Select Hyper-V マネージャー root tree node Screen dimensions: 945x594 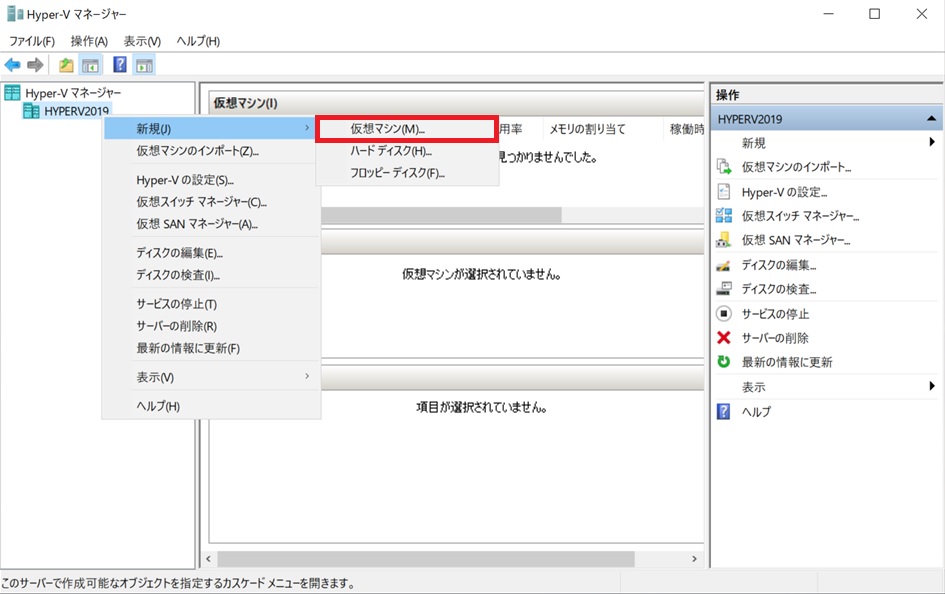pyautogui.click(x=73, y=93)
